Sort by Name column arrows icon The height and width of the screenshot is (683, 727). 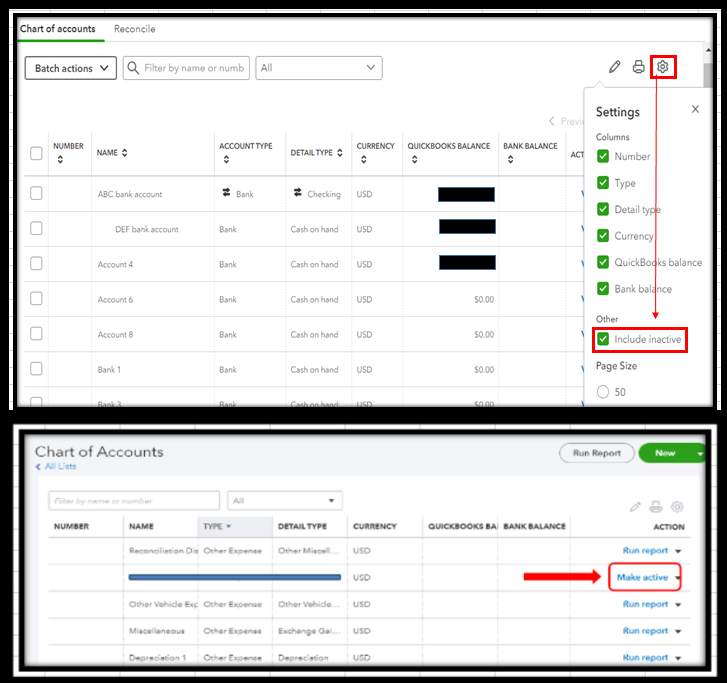pyautogui.click(x=124, y=153)
